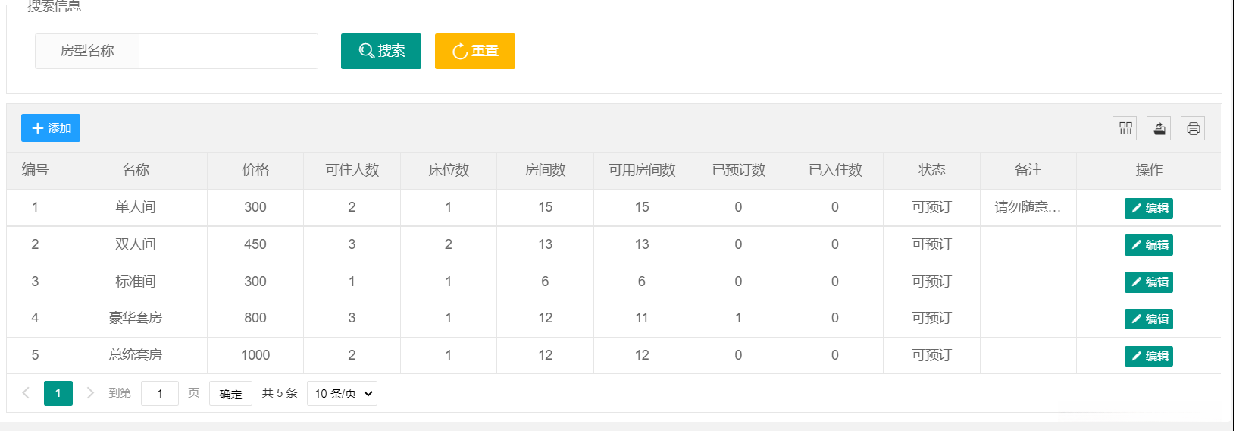Open the 10 条/页 page size dropdown
Screen dimensions: 1234x431
click(x=342, y=394)
